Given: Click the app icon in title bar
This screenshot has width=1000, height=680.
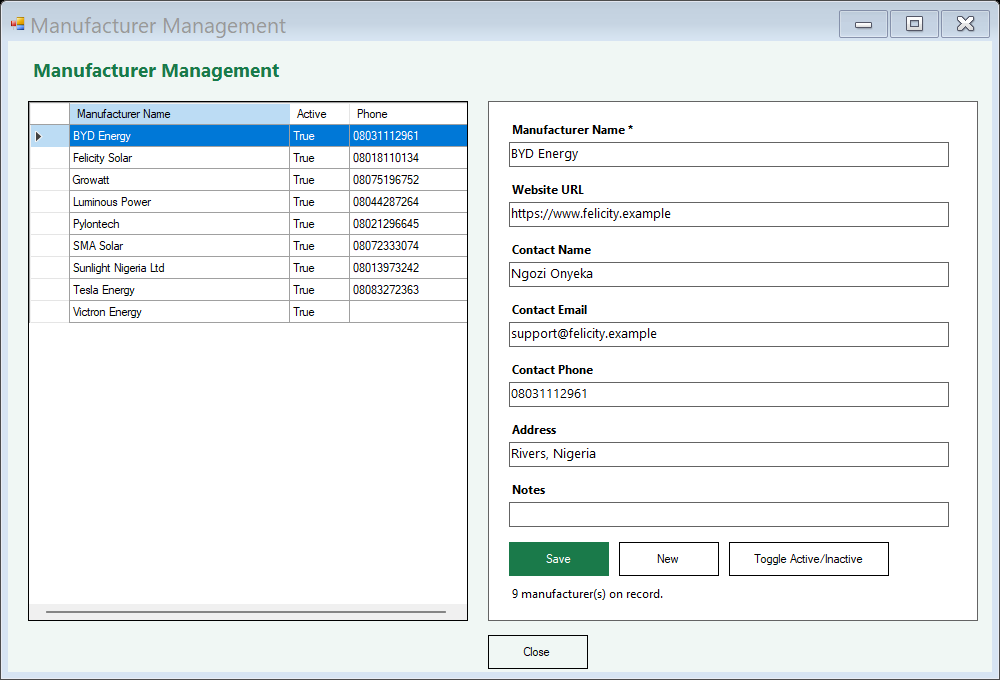Looking at the screenshot, I should 17,24.
